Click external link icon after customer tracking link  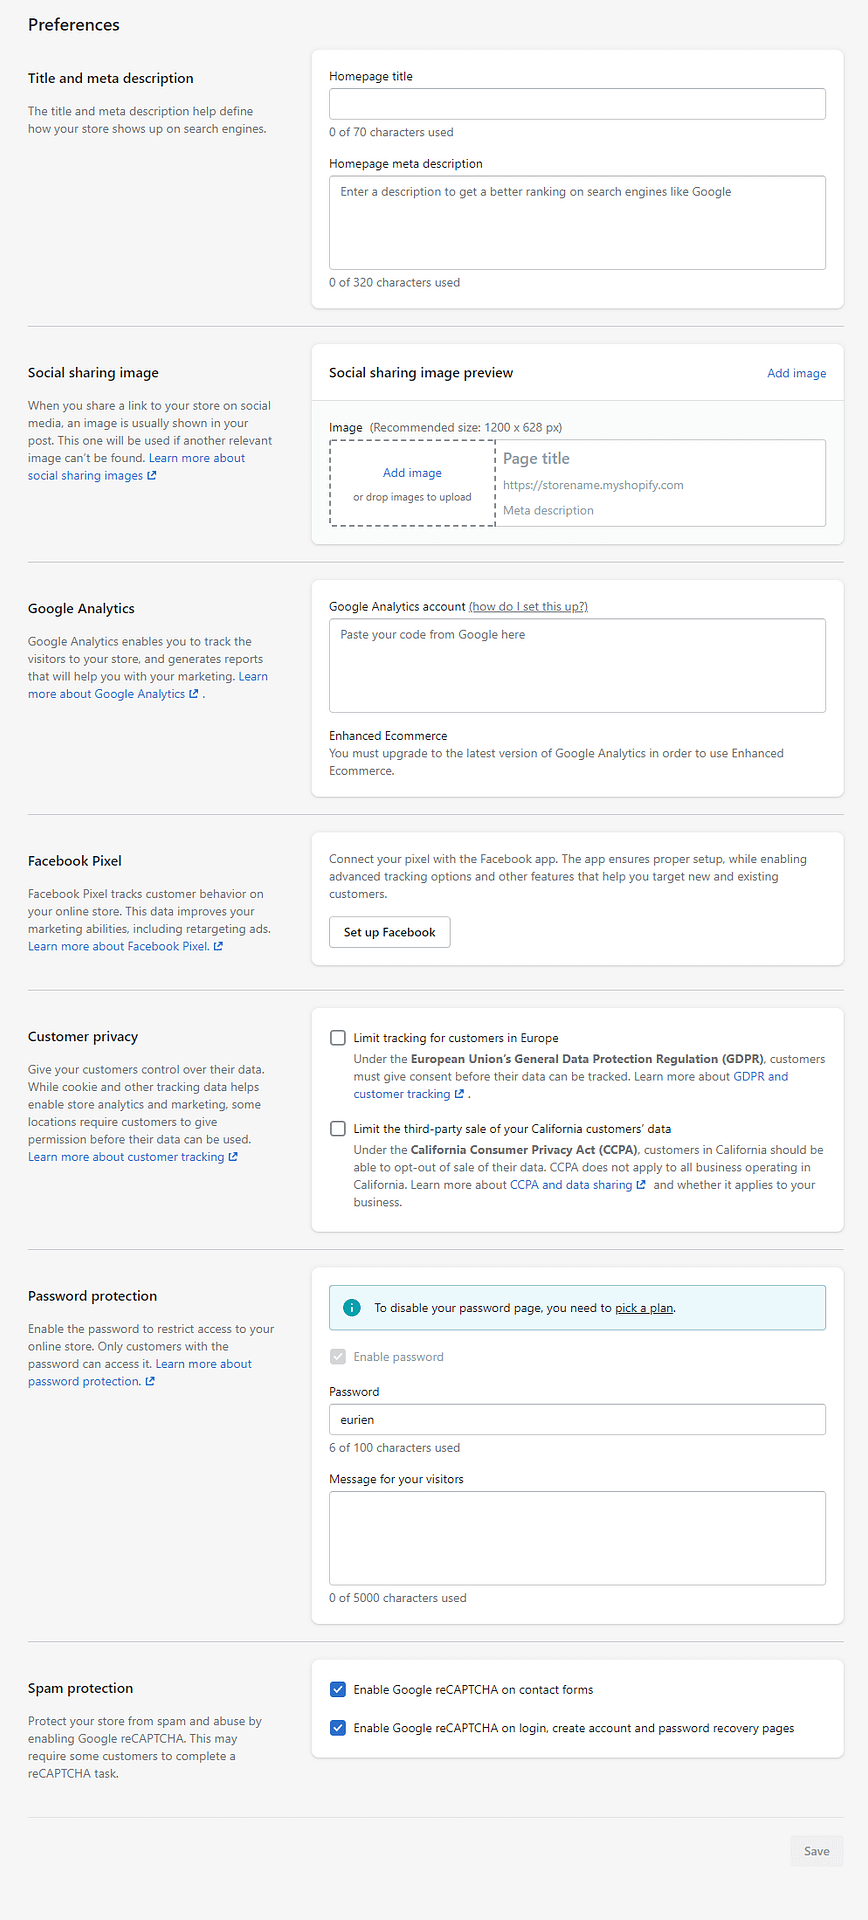233,1157
